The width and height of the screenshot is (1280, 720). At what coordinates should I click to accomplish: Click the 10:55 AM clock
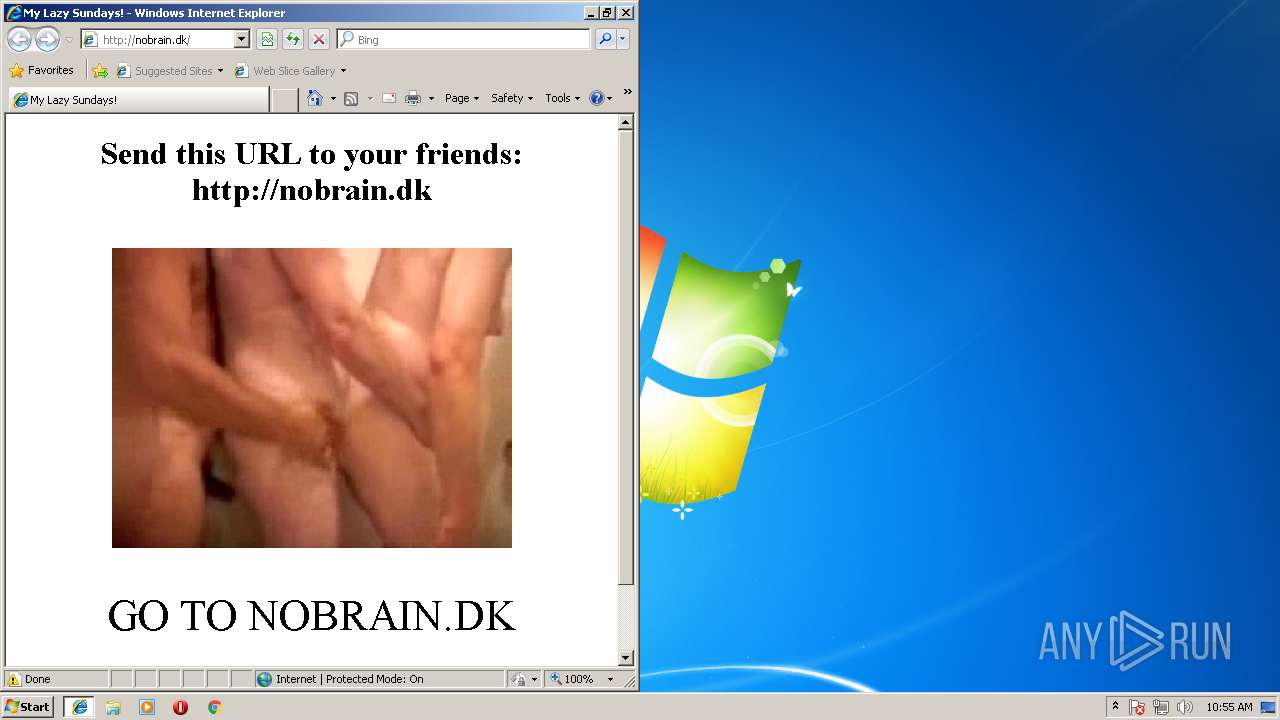(1229, 707)
